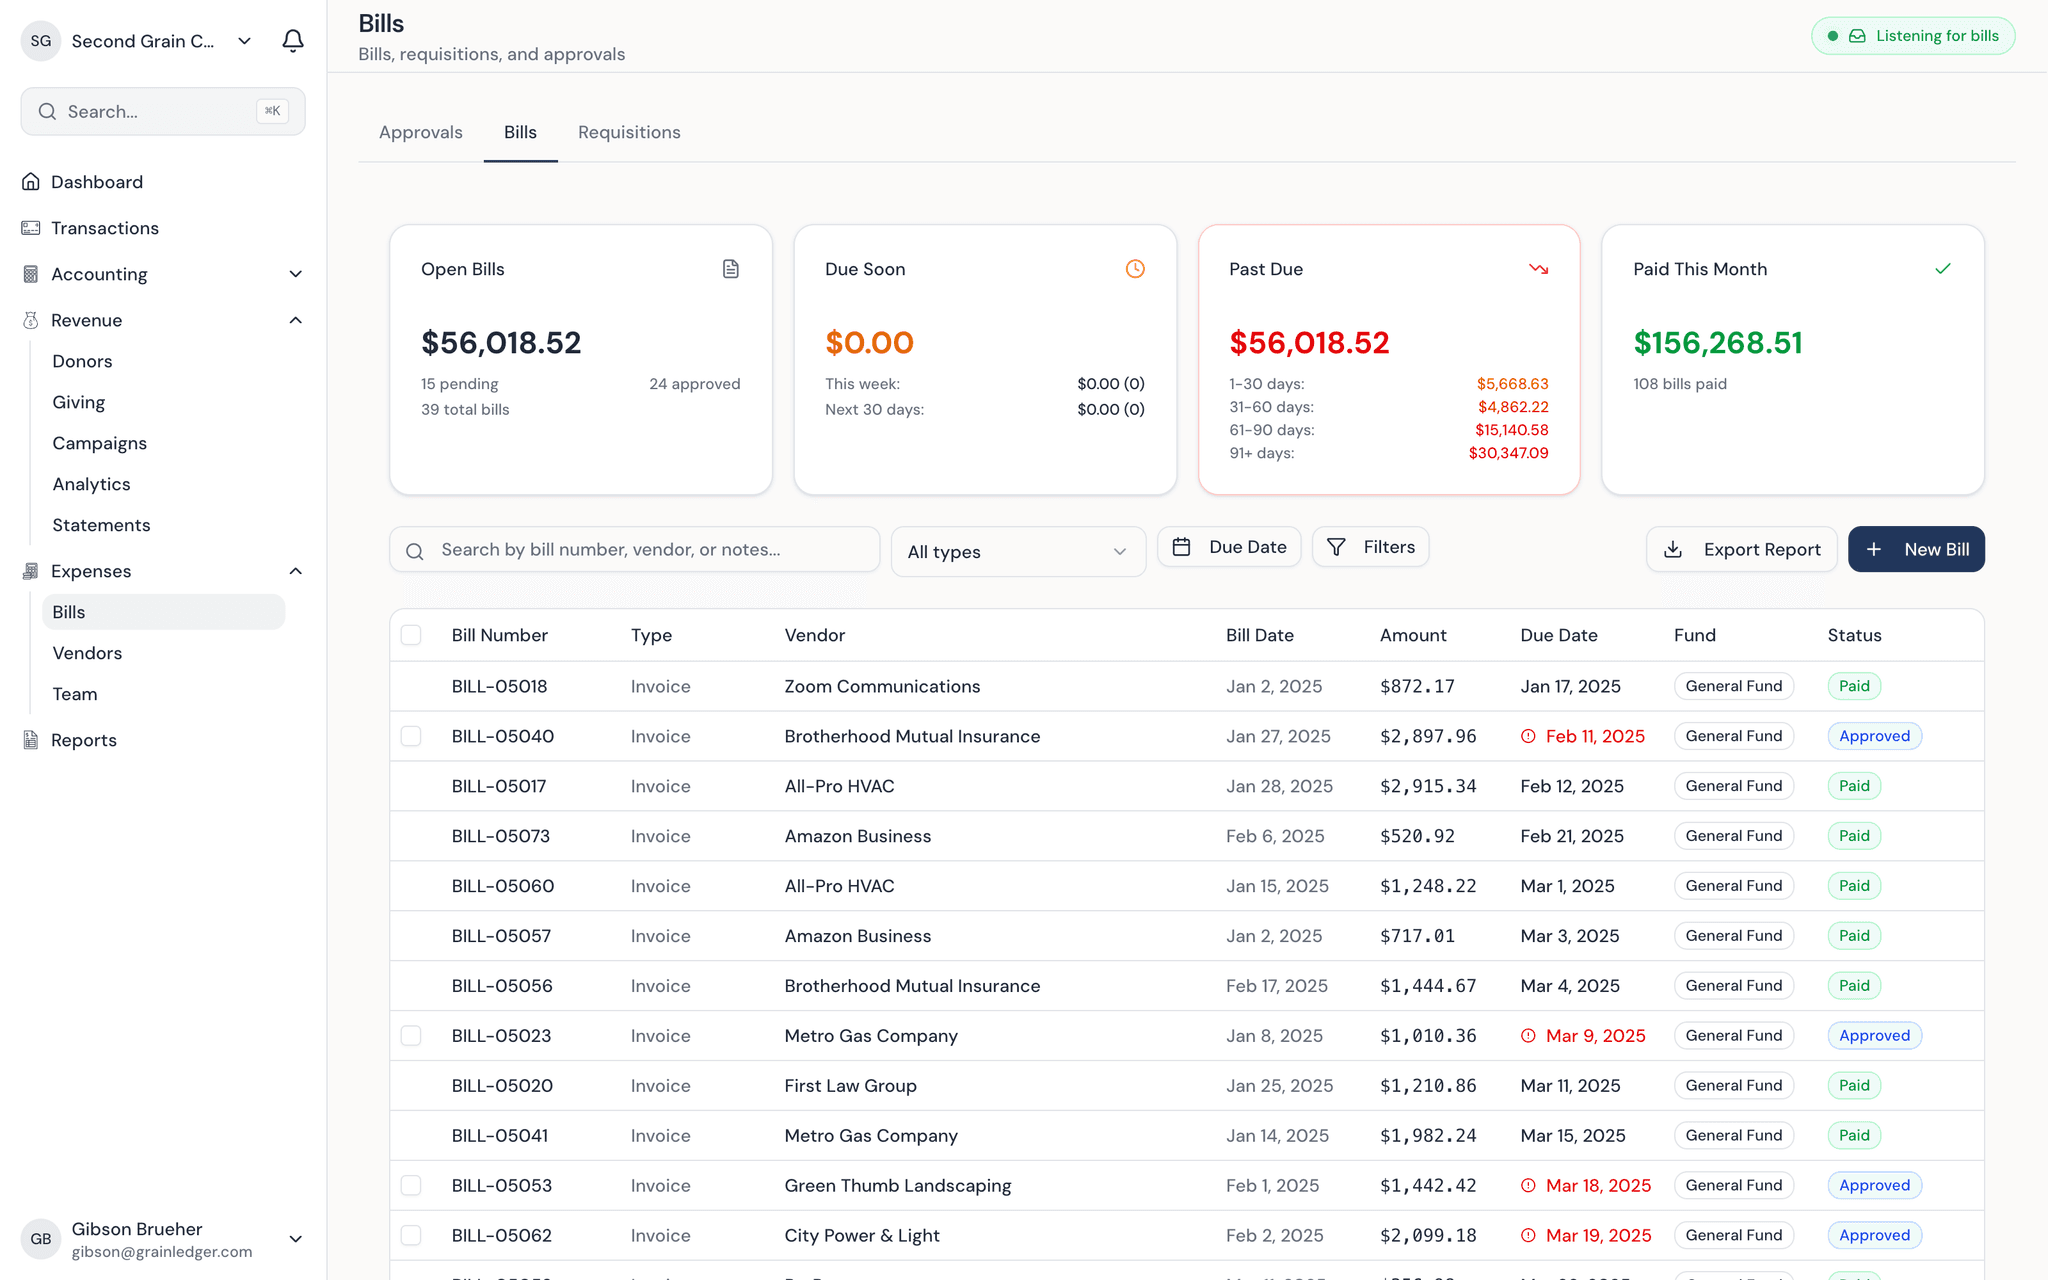Select the BILL-05062 row checkbox
Image resolution: width=2048 pixels, height=1280 pixels.
411,1236
